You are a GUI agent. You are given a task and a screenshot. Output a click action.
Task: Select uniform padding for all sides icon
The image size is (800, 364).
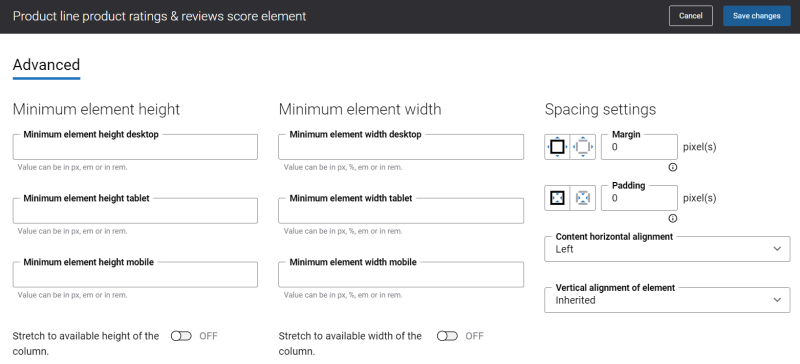[557, 198]
